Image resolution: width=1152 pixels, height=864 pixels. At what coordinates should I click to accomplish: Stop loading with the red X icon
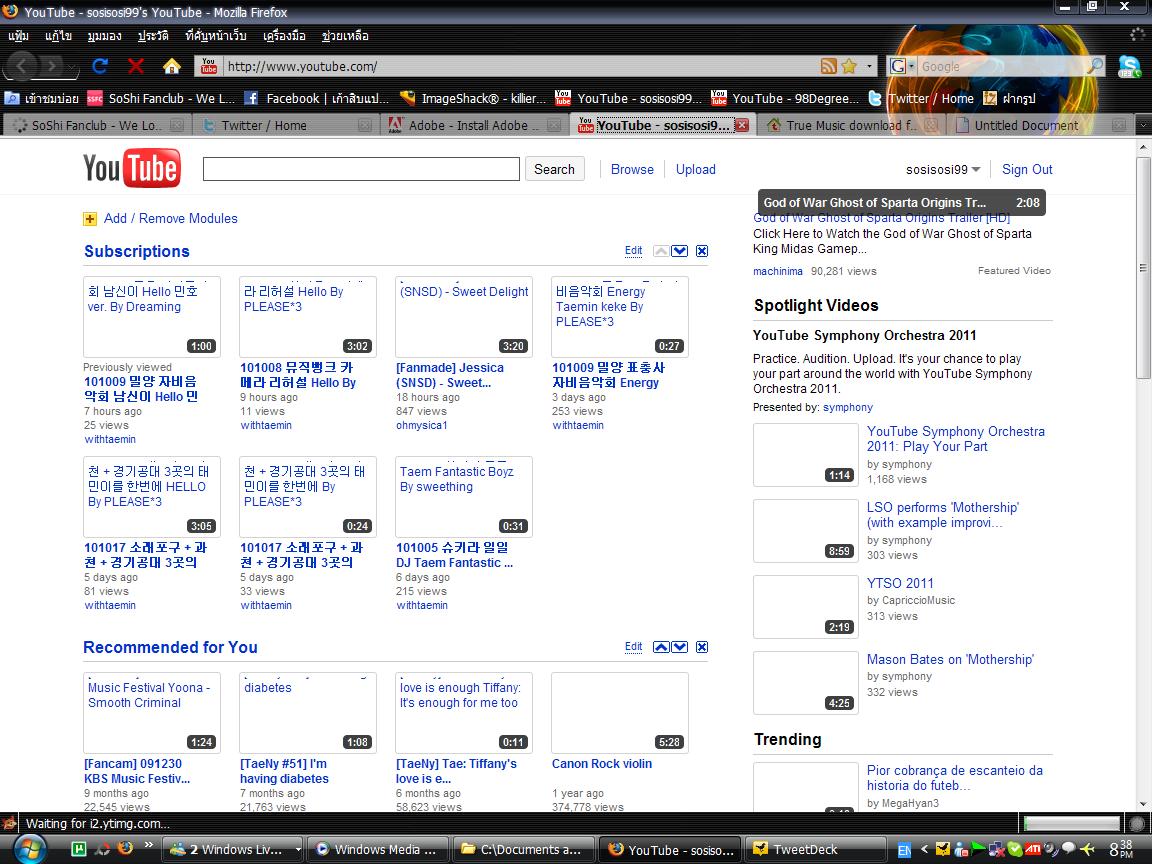coord(135,66)
